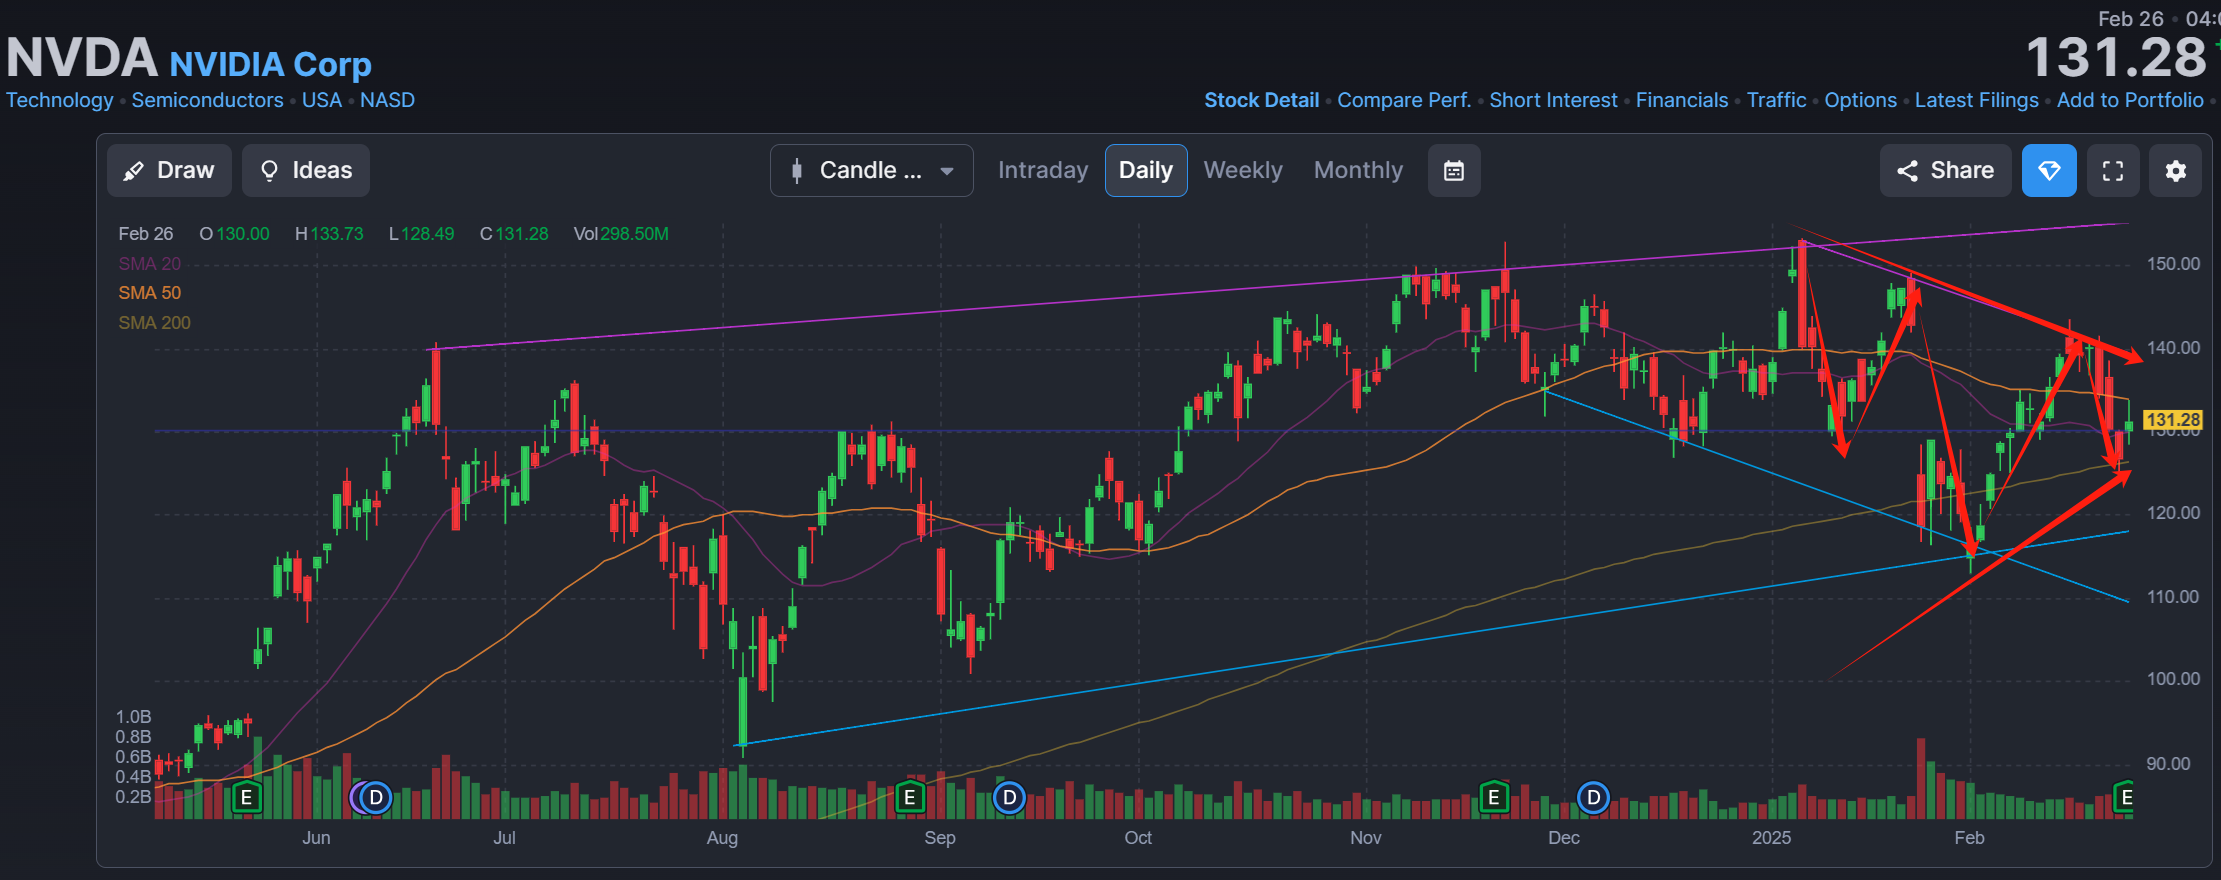
Task: Open the Ideas panel
Action: point(306,170)
